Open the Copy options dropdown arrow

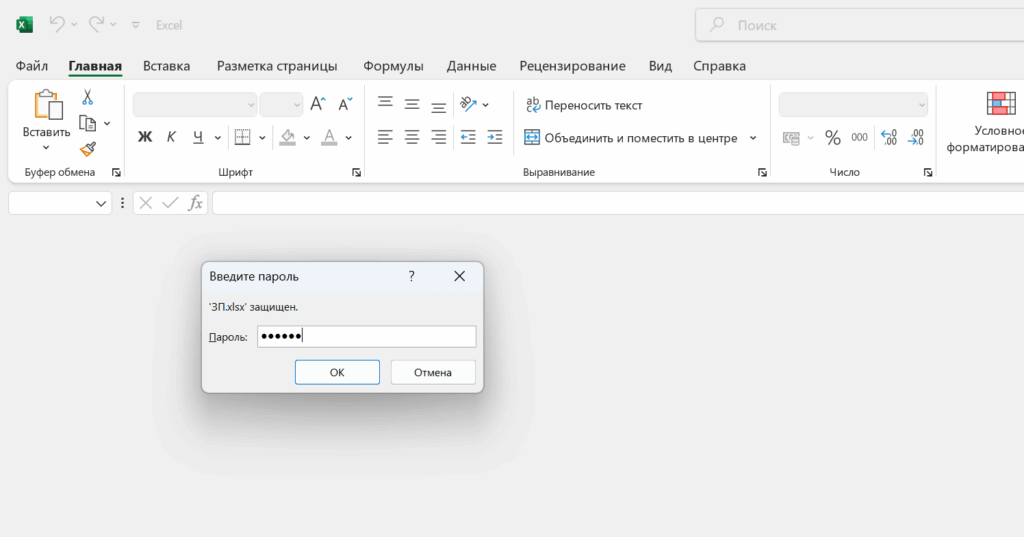107,123
